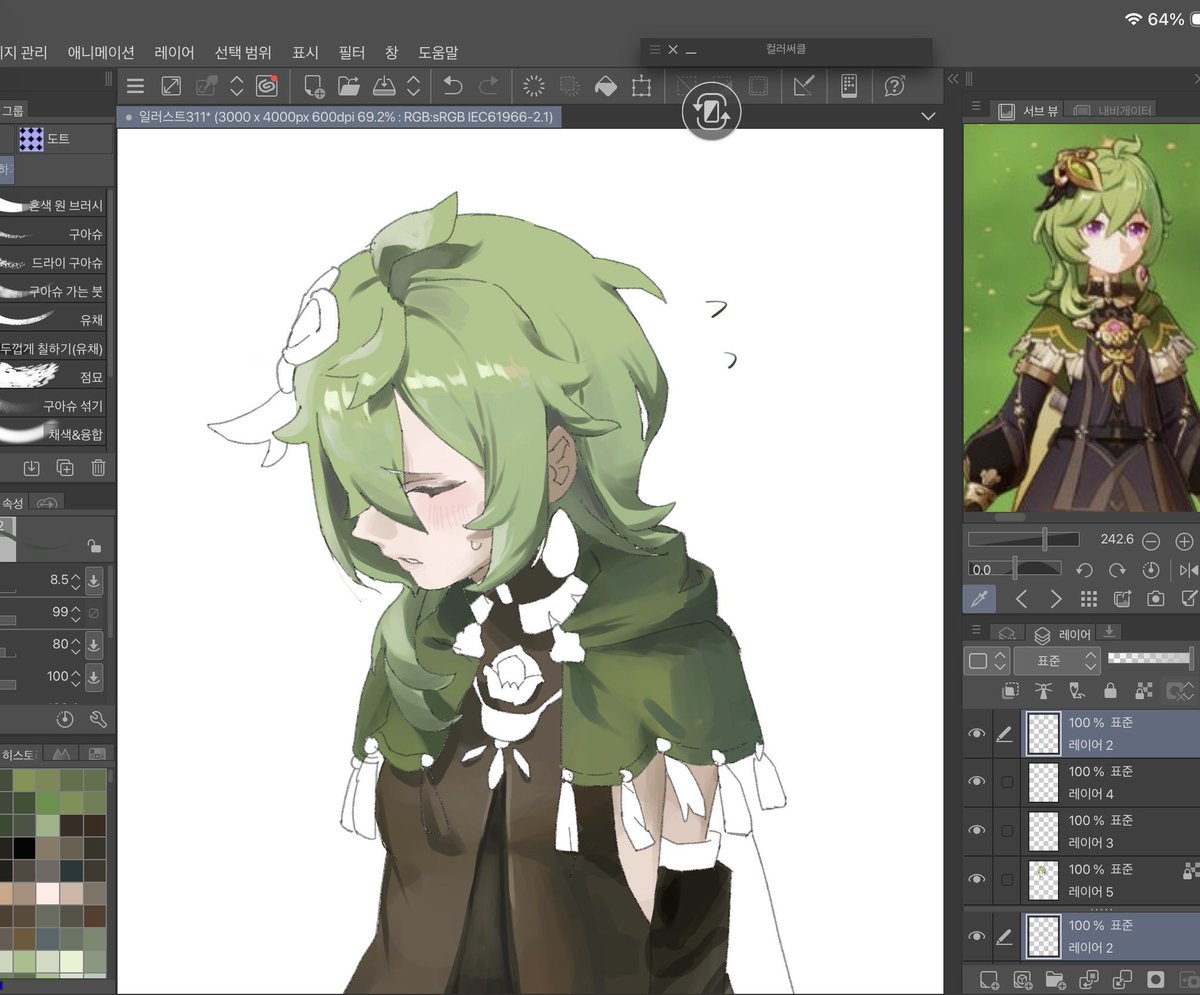Show next Sub View image
Viewport: 1200px width, 995px height.
point(1056,599)
